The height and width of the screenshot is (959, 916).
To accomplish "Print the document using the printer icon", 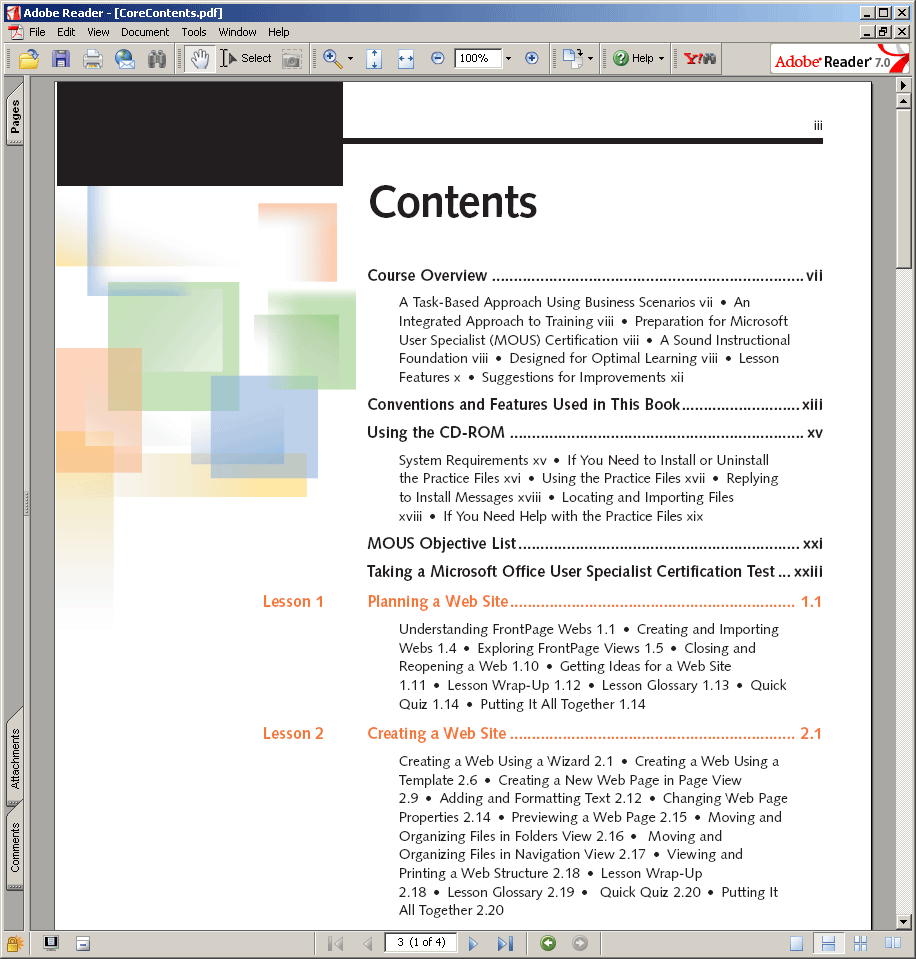I will tap(93, 59).
